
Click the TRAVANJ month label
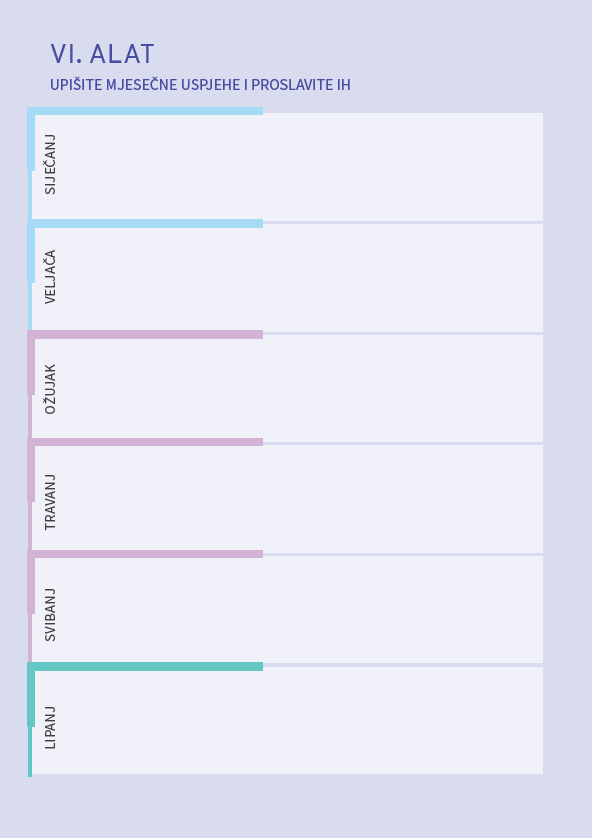tap(50, 502)
